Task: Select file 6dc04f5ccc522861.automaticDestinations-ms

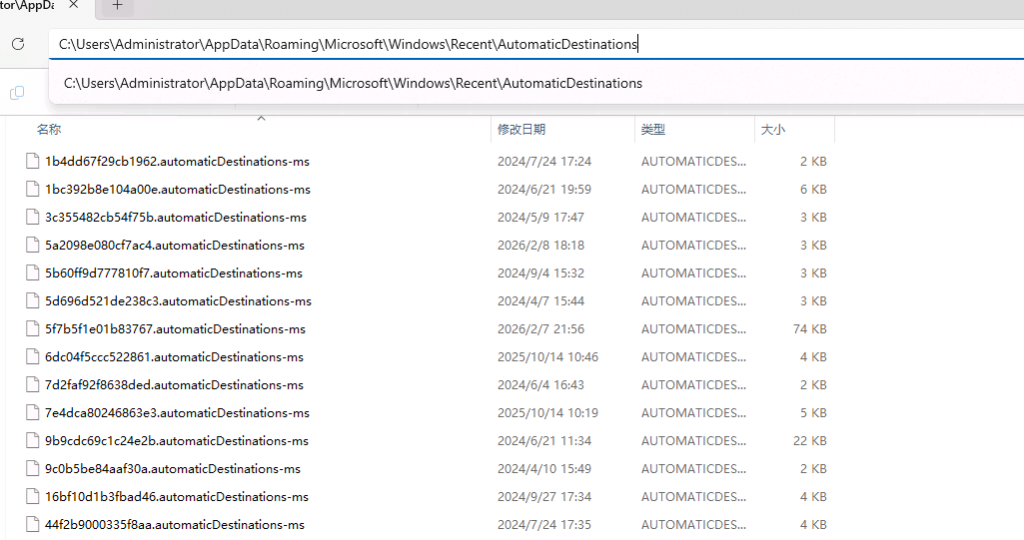Action: click(x=174, y=357)
